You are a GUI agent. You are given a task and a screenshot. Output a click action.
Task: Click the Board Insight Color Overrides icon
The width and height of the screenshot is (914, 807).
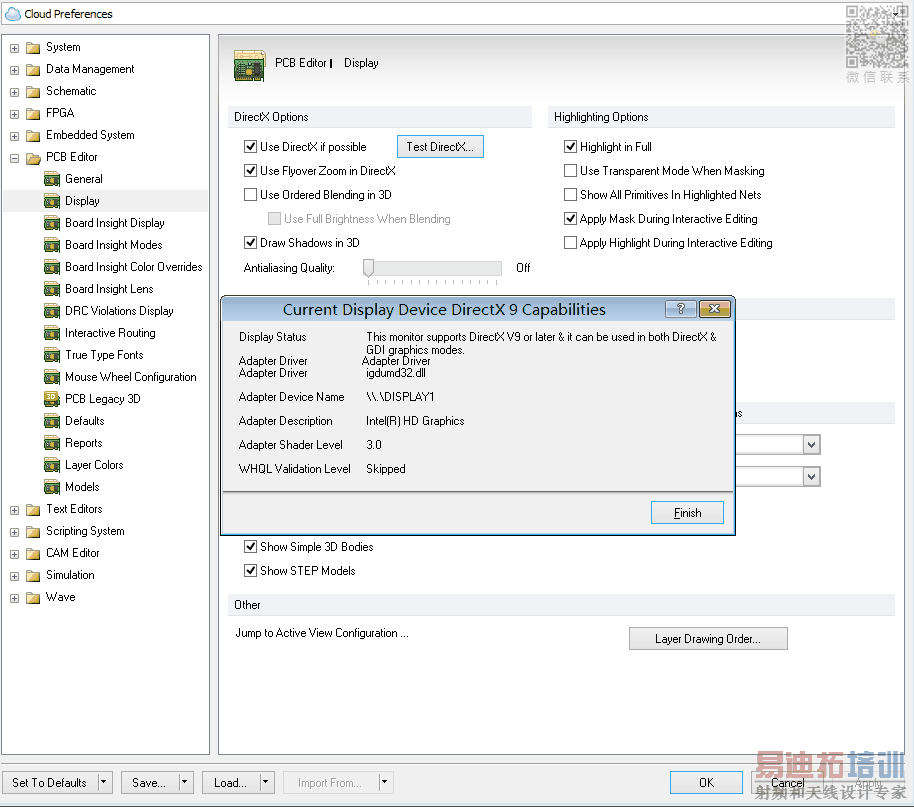pyautogui.click(x=52, y=267)
